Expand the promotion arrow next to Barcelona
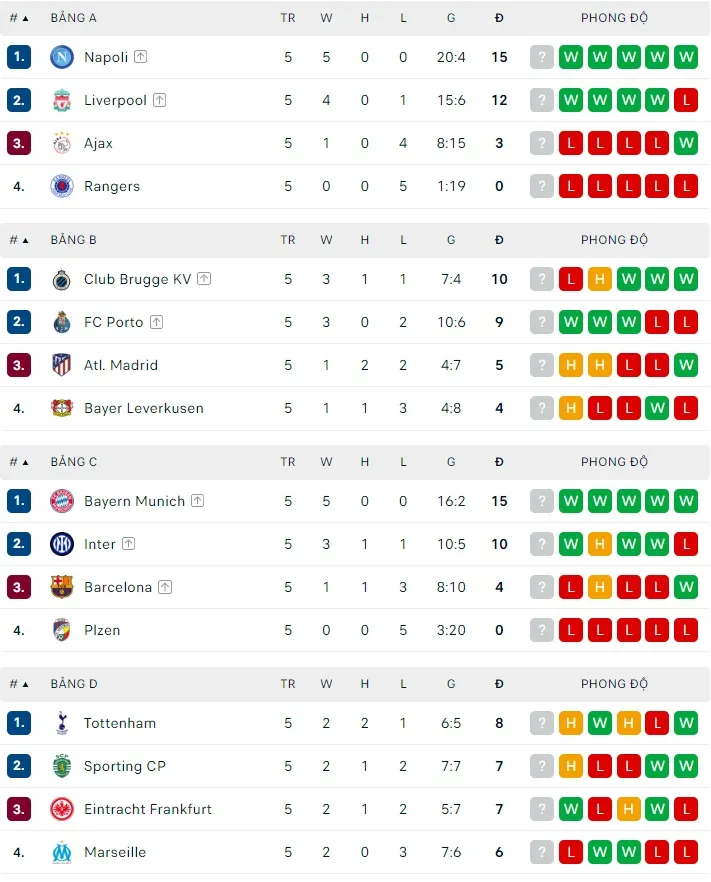 coord(163,587)
